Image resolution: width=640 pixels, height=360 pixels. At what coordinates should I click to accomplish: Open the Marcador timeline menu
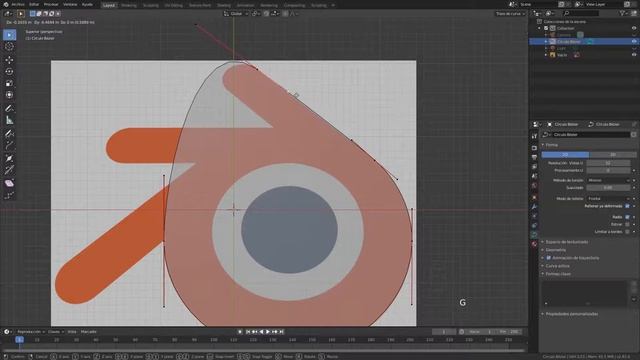pyautogui.click(x=89, y=332)
